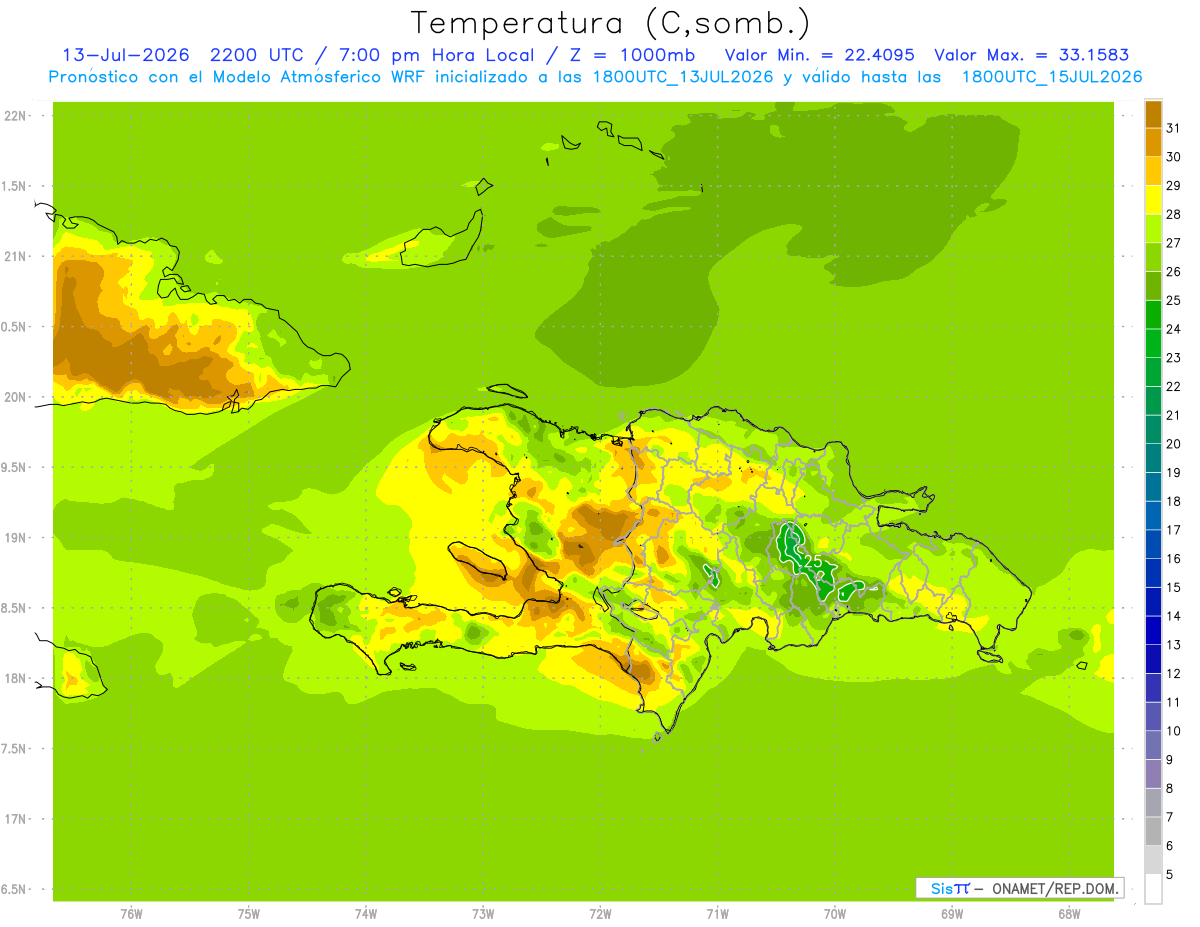The image size is (1200, 927).
Task: Click the 'Temperatura (C,somb.)' chart title
Action: pyautogui.click(x=611, y=23)
